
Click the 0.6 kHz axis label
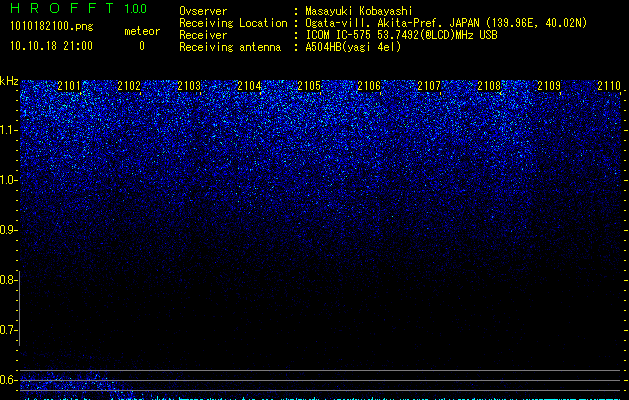pyautogui.click(x=8, y=380)
